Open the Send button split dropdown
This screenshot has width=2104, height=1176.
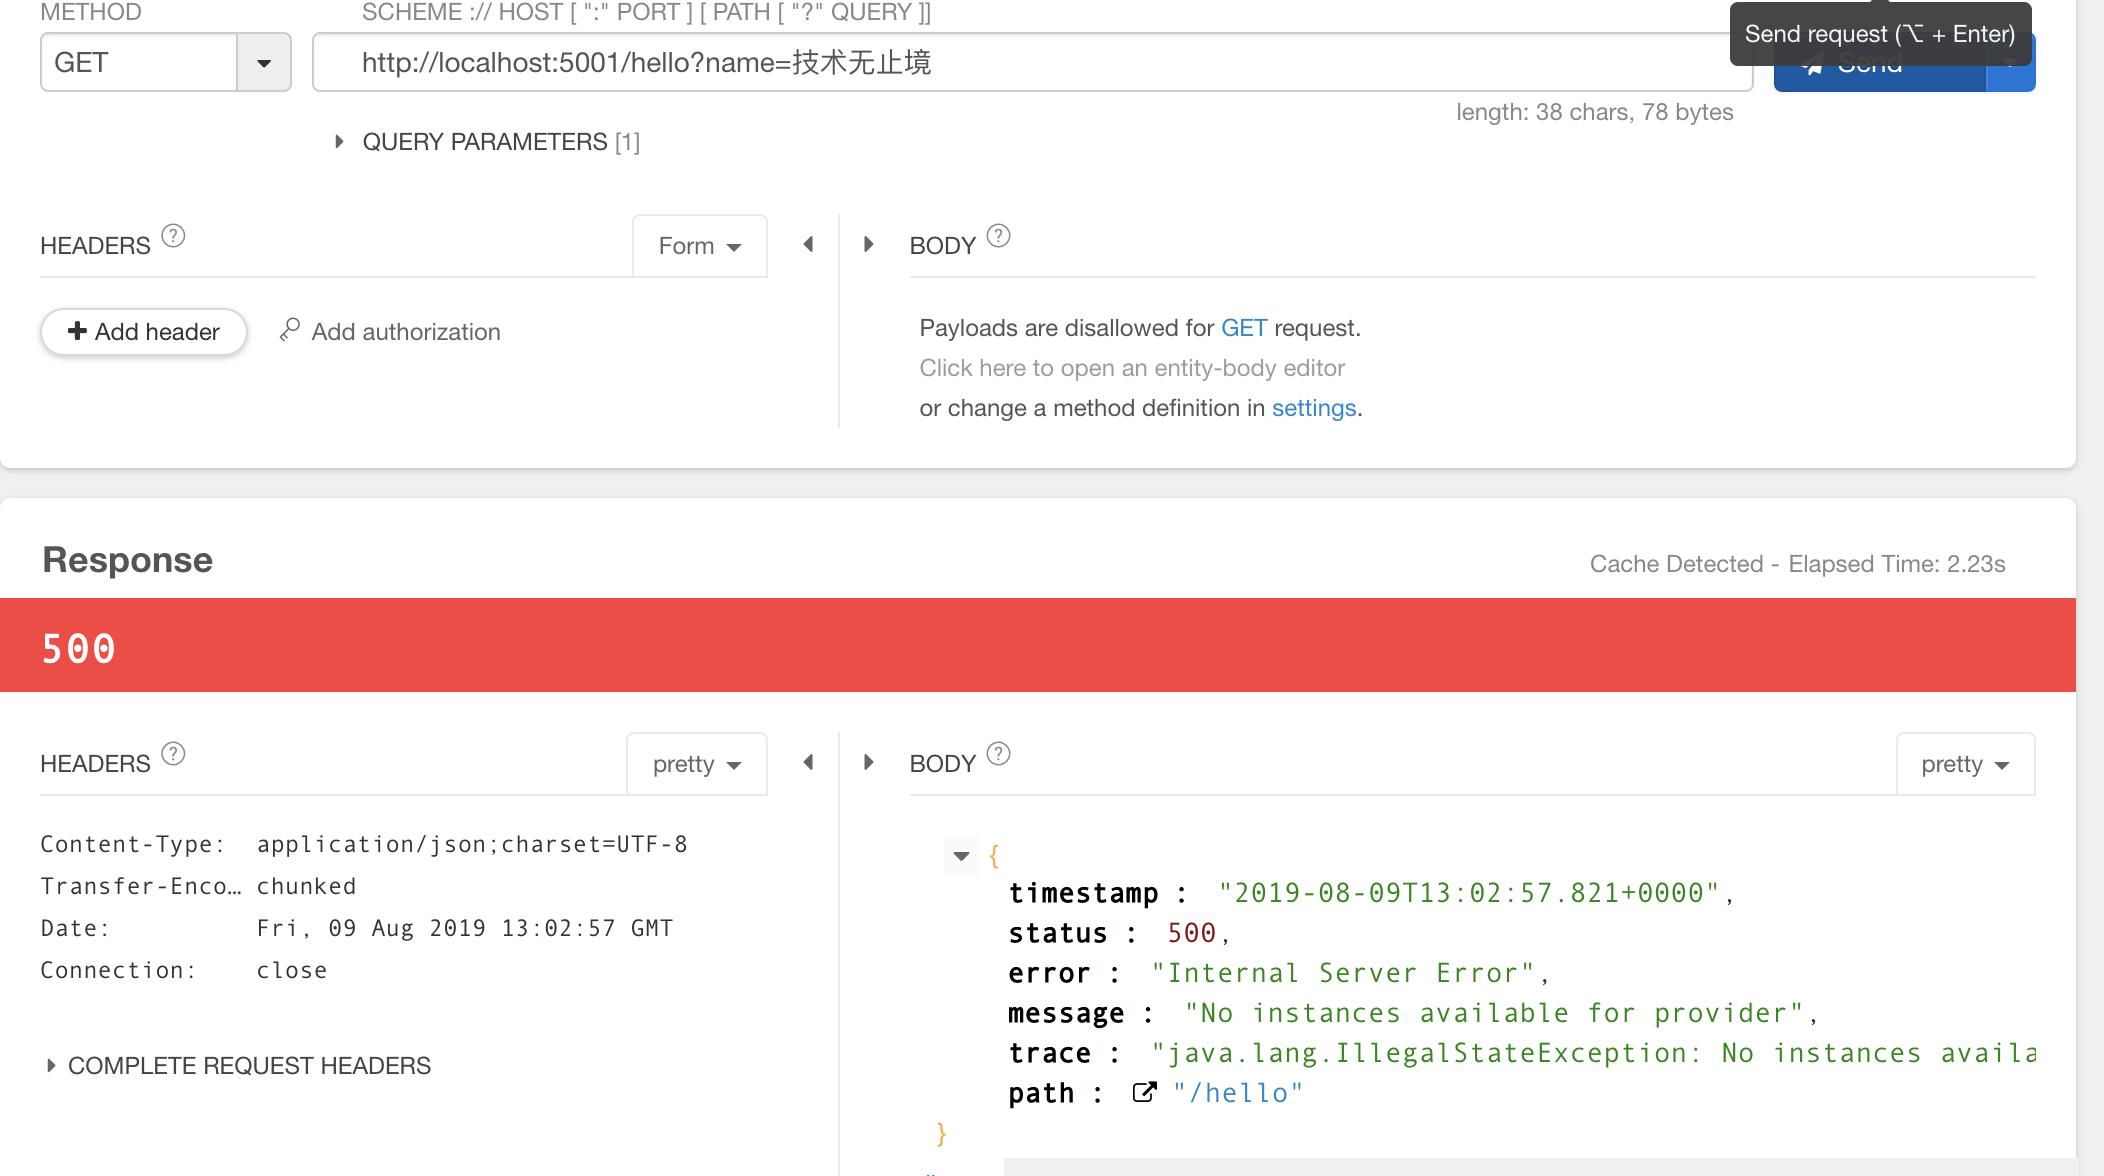pos(2010,62)
